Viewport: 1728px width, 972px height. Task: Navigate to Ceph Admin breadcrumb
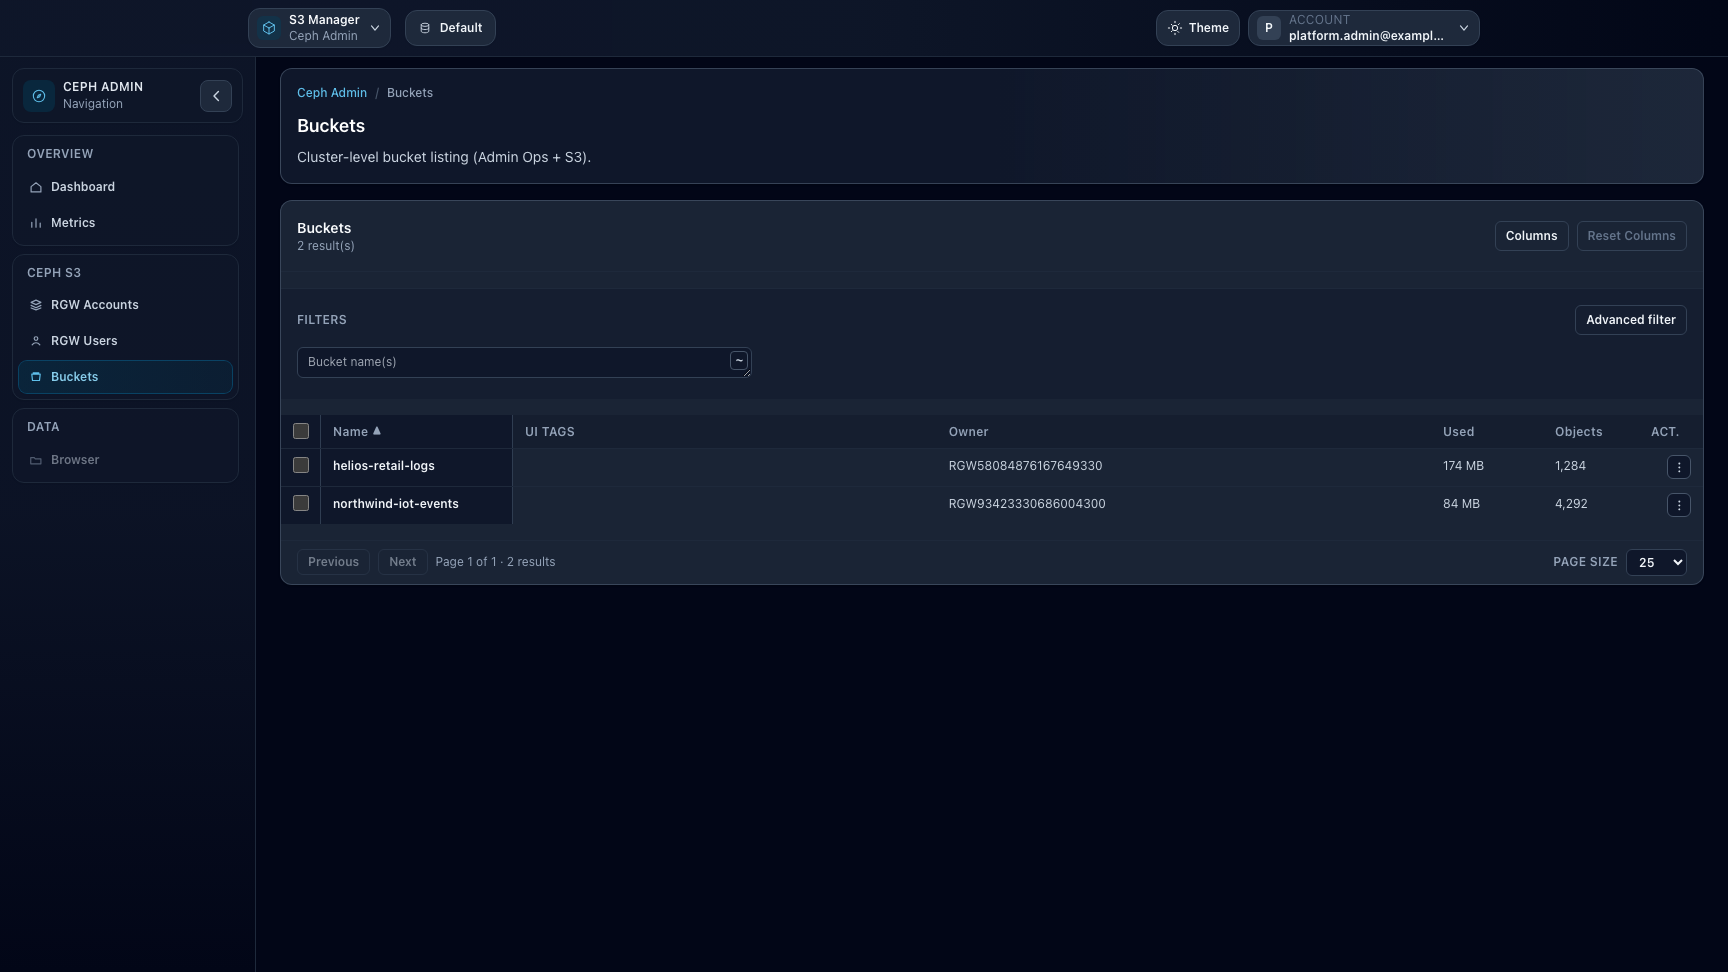click(331, 92)
